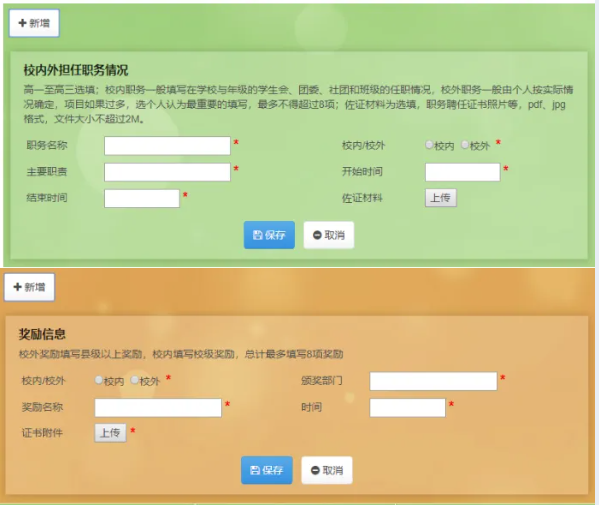The image size is (599, 505).
Task: Focus the 职务名称 input field
Action: 167,146
